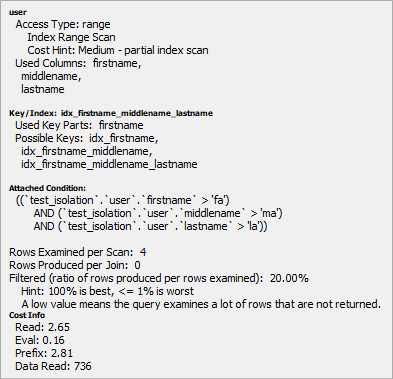Click the 'Cost Info' heading
This screenshot has width=393, height=379.
click(27, 315)
